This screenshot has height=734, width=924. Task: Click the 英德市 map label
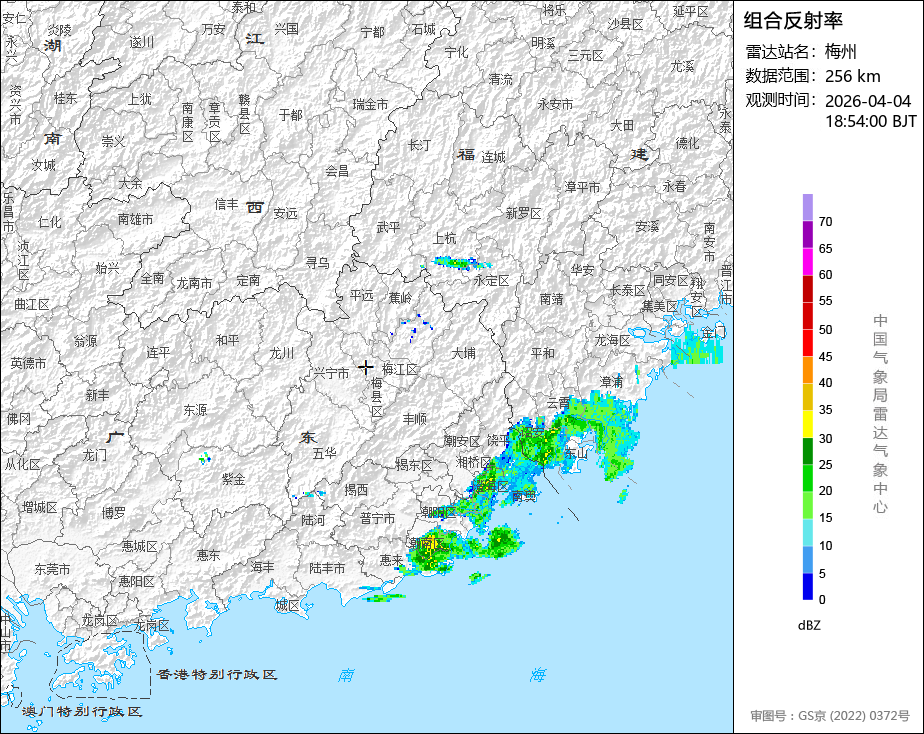click(28, 363)
